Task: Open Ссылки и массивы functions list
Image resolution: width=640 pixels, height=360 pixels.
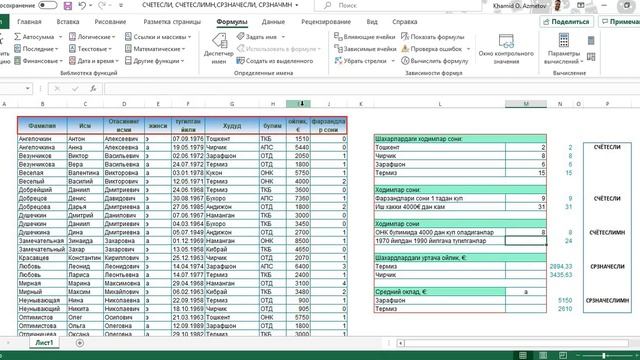Action: [158, 37]
